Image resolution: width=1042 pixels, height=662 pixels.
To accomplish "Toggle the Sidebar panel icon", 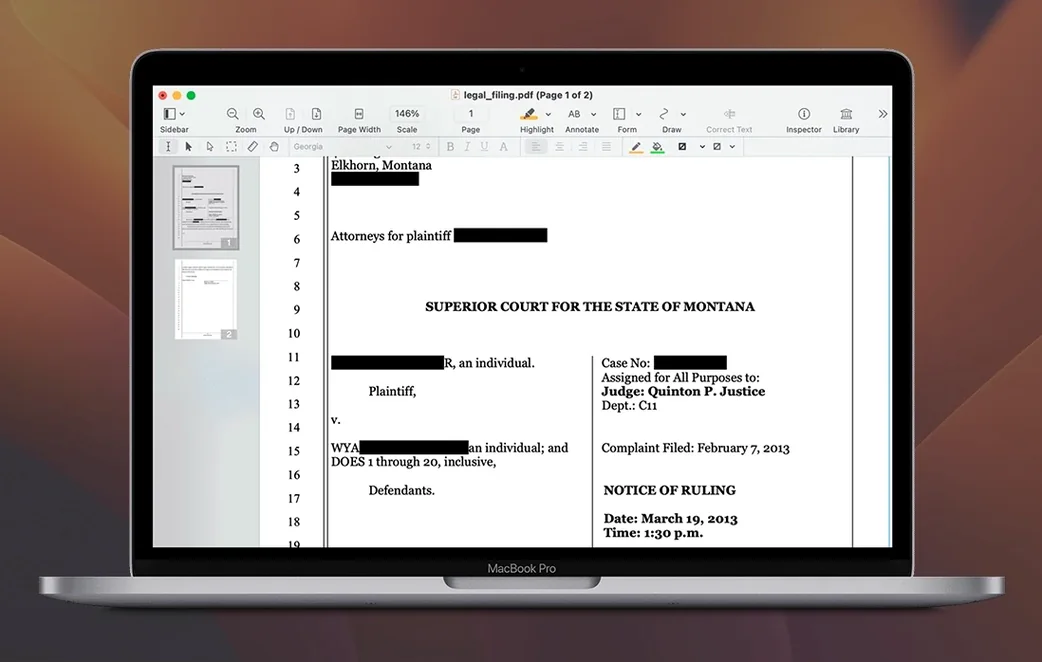I will point(169,114).
